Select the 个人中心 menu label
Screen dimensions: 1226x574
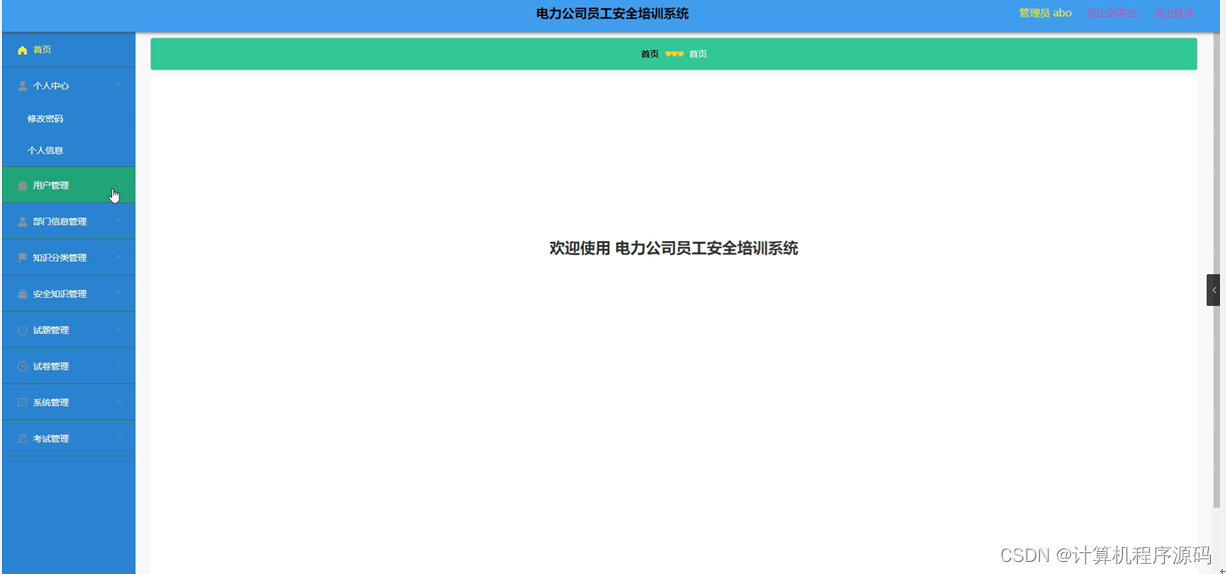coord(51,86)
